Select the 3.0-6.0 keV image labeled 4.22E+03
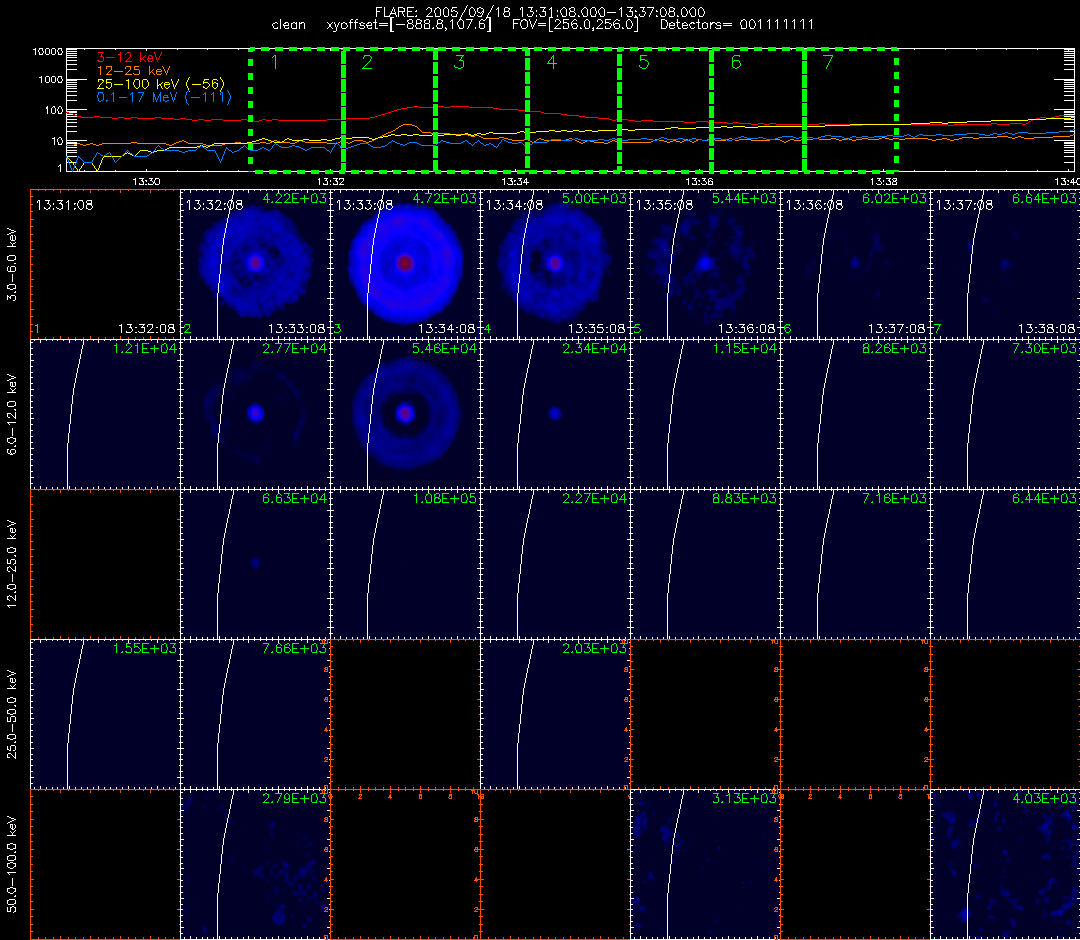 [256, 264]
